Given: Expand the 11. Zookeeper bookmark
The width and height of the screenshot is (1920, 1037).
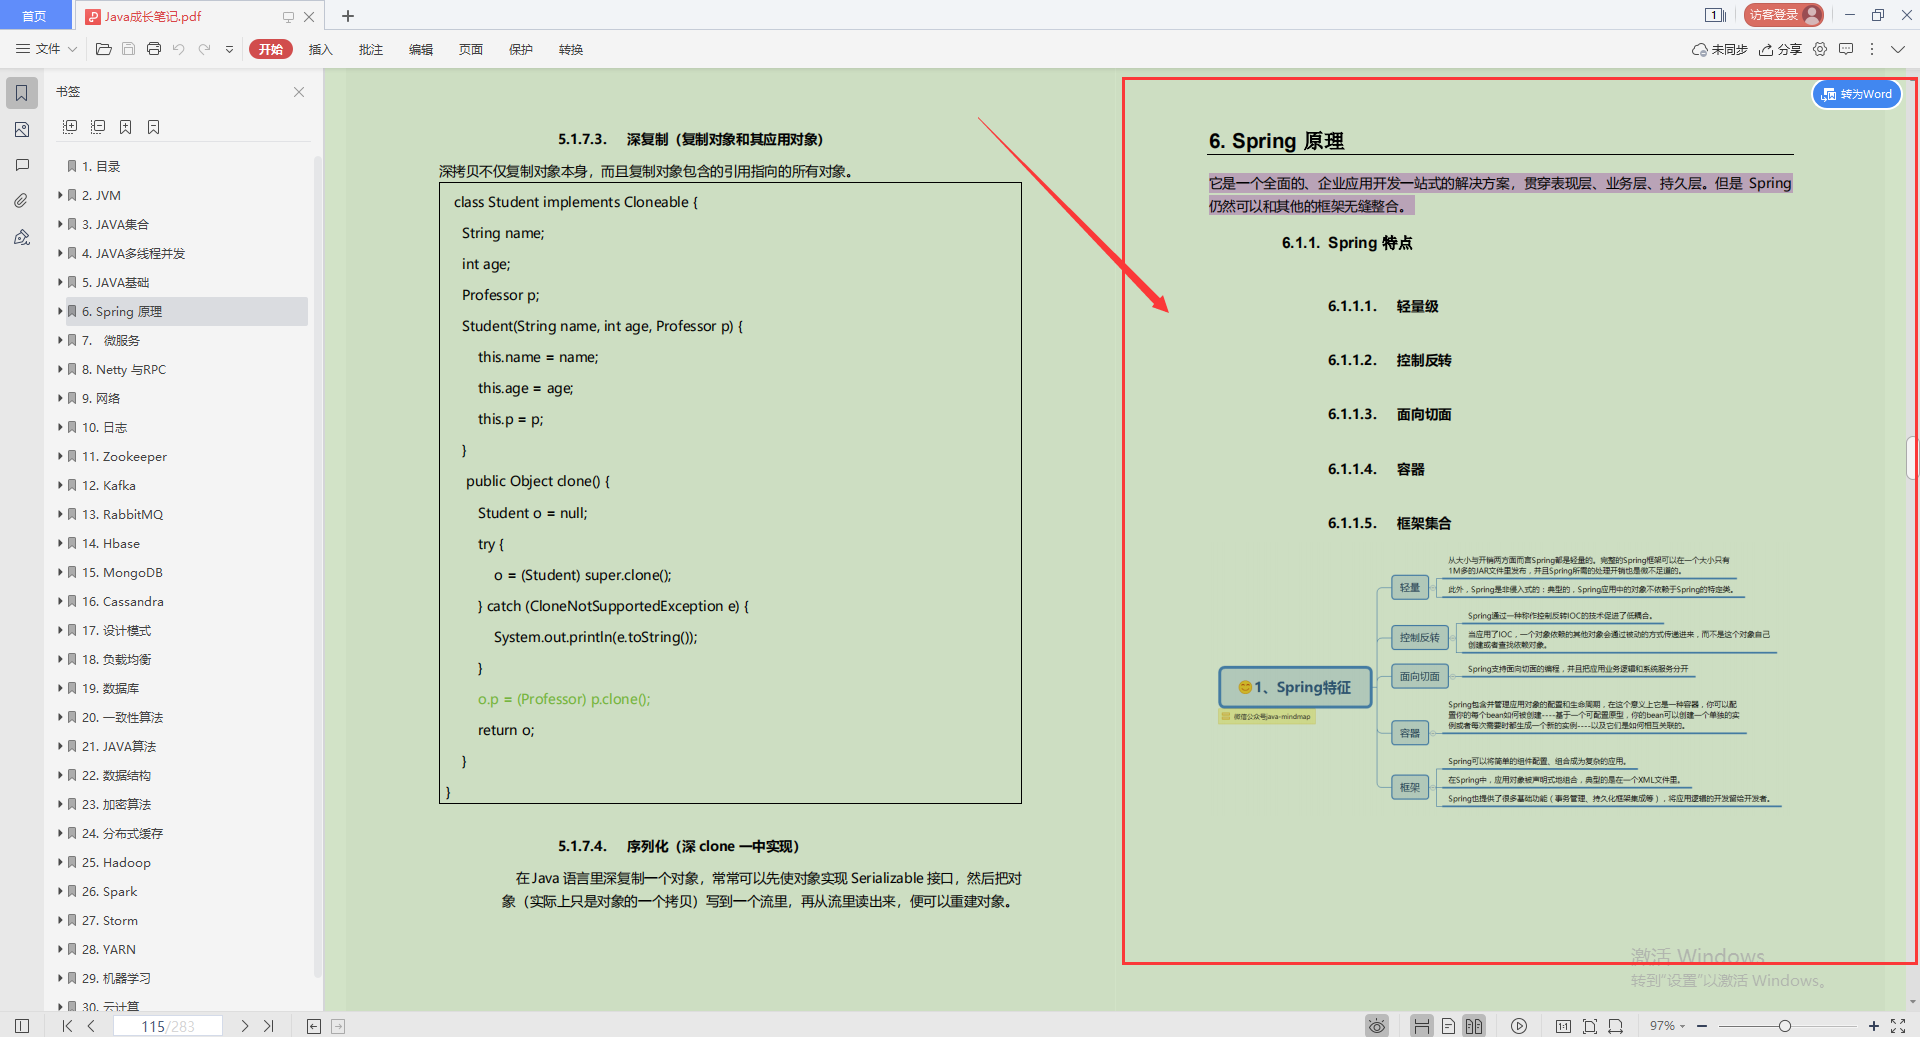Looking at the screenshot, I should tap(60, 456).
